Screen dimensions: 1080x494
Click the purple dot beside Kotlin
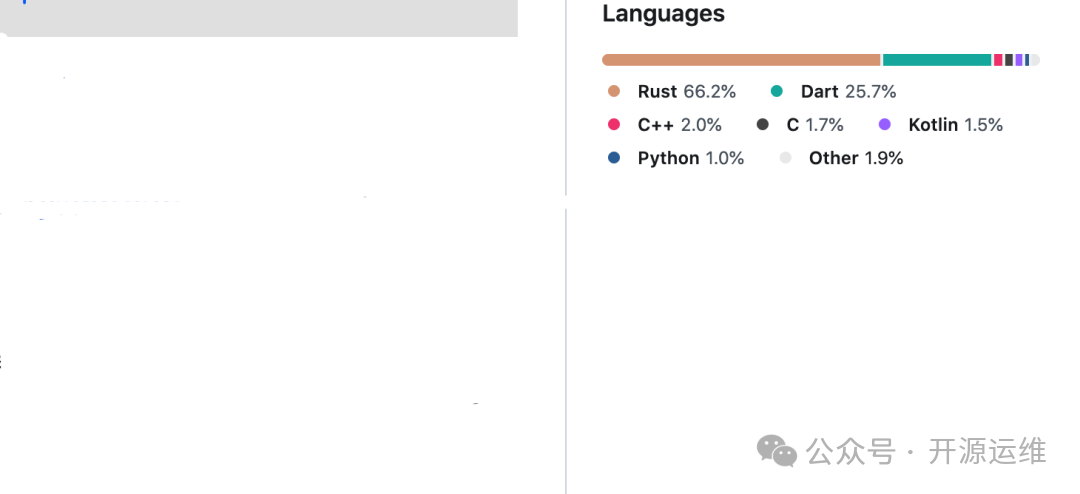(x=885, y=125)
